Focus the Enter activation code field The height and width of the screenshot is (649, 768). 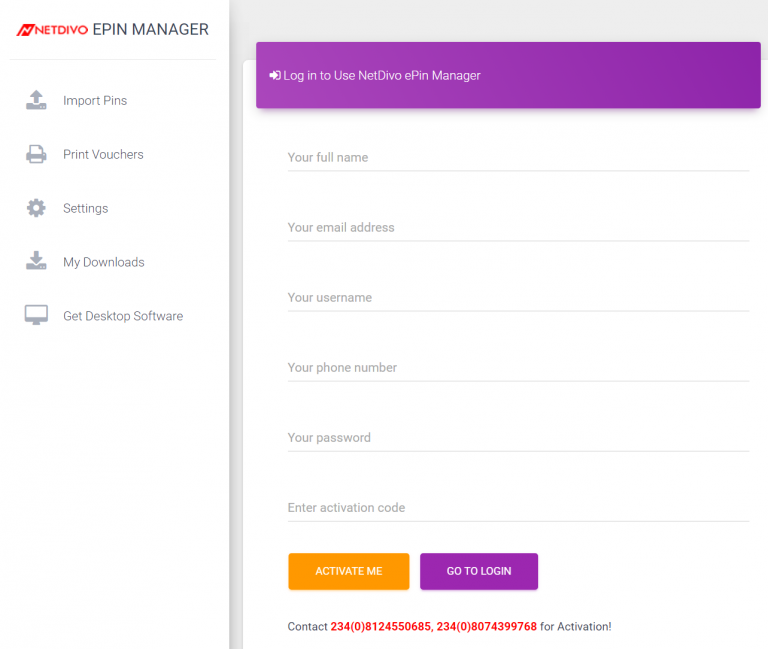[x=518, y=508]
